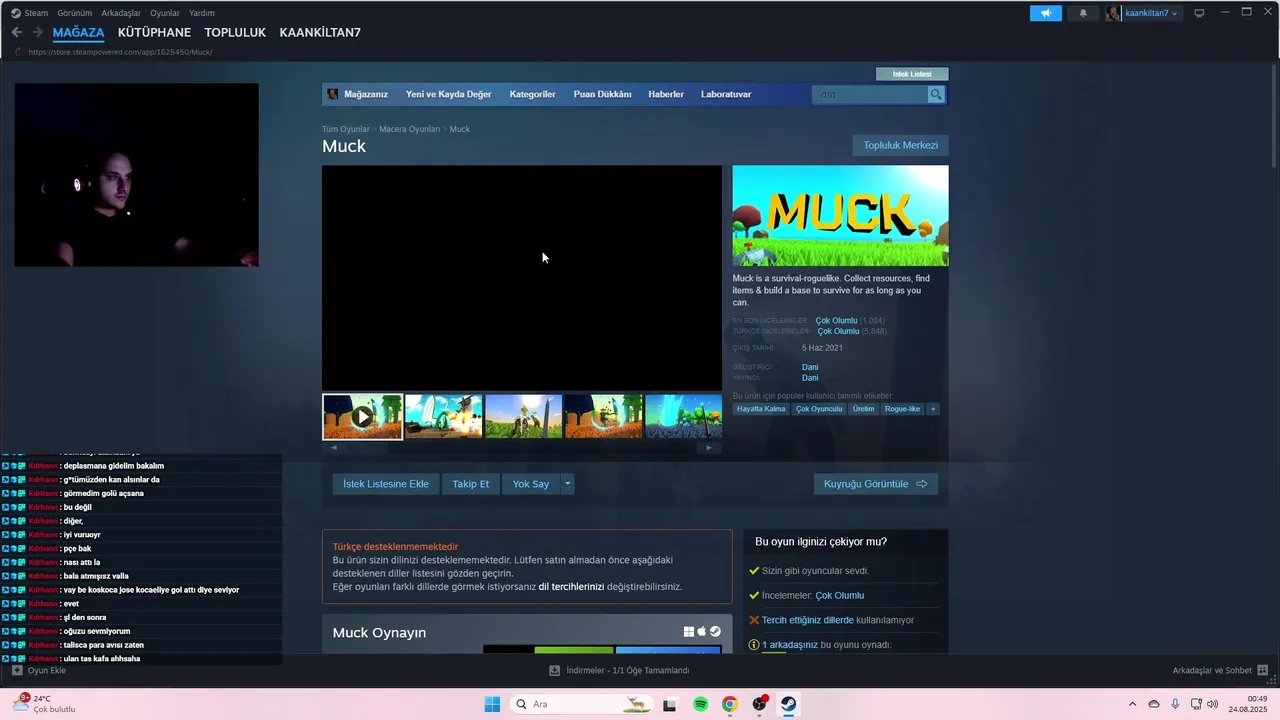This screenshot has width=1280, height=720.
Task: Go forward with the right arrow
Action: point(37,32)
